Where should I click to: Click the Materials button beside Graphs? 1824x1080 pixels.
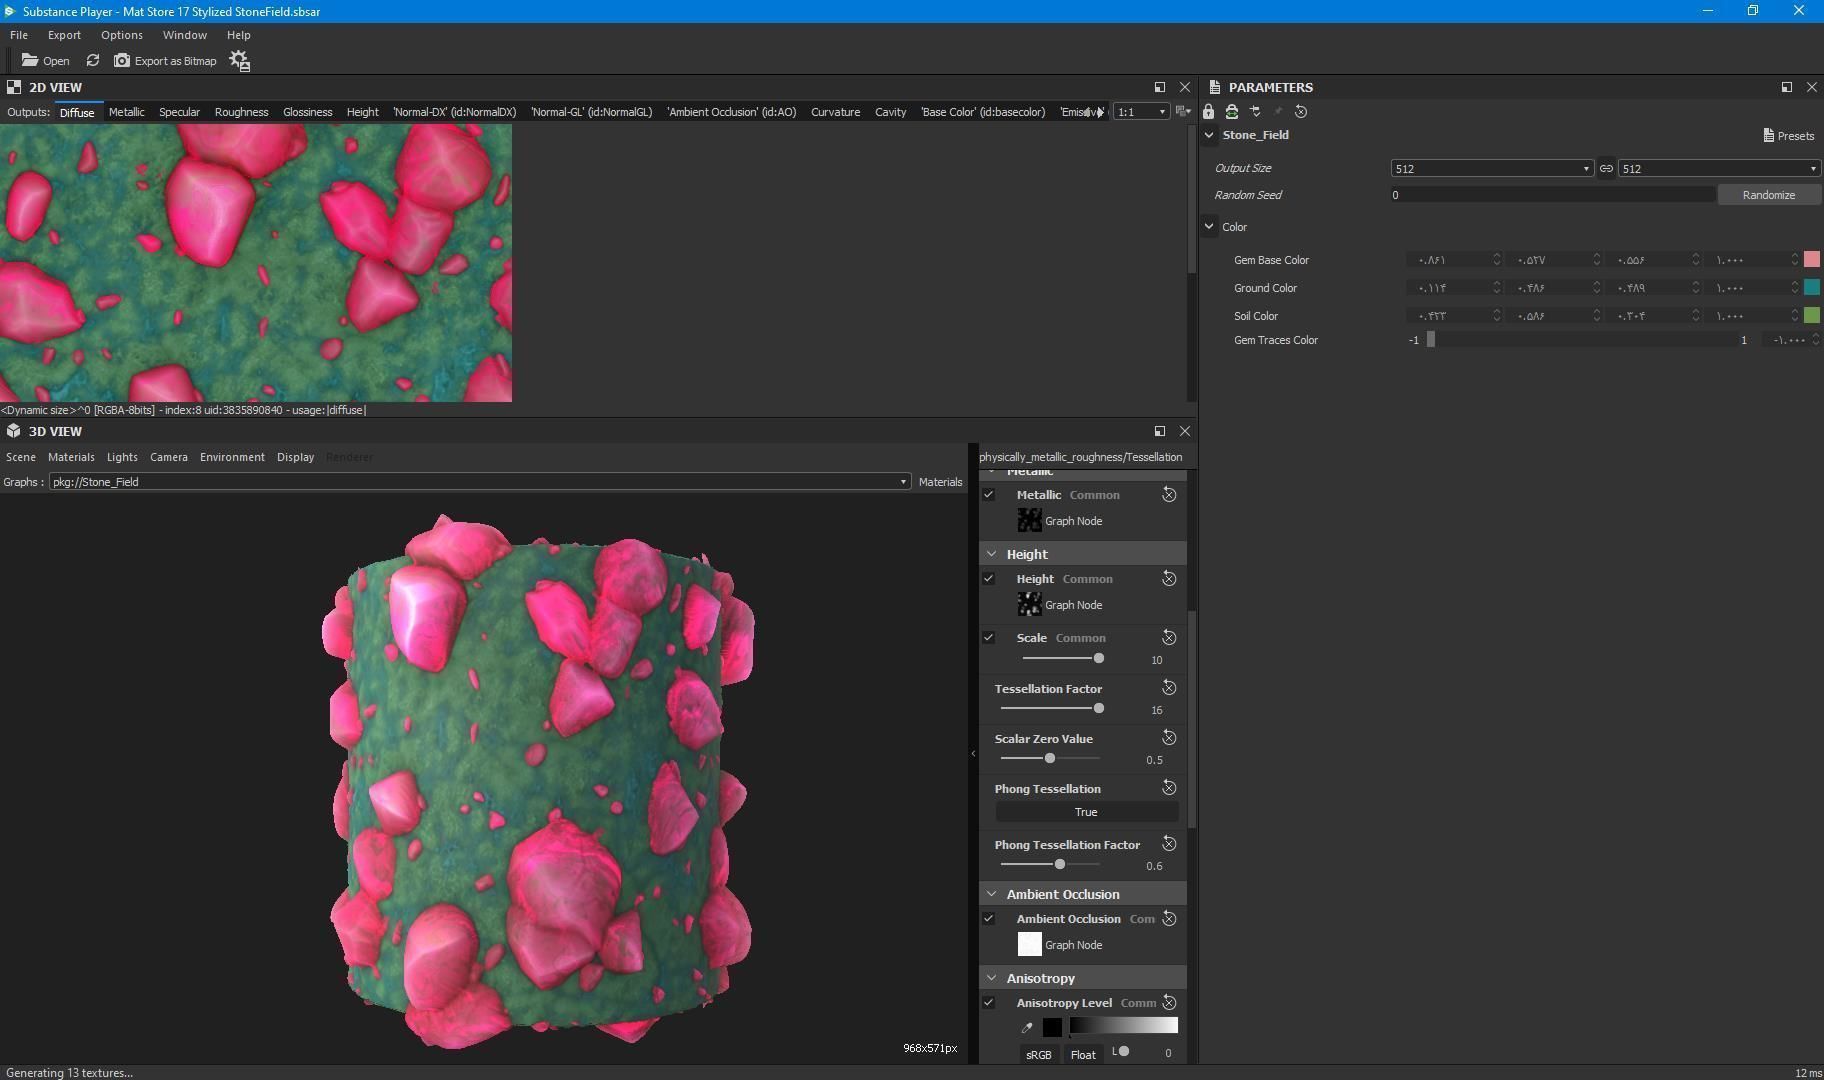pyautogui.click(x=940, y=482)
